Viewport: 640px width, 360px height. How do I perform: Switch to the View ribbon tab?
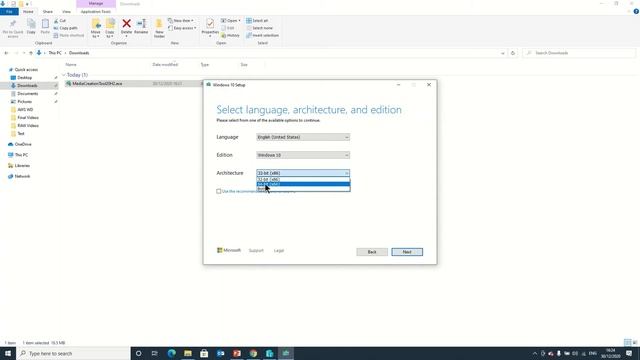(66, 12)
